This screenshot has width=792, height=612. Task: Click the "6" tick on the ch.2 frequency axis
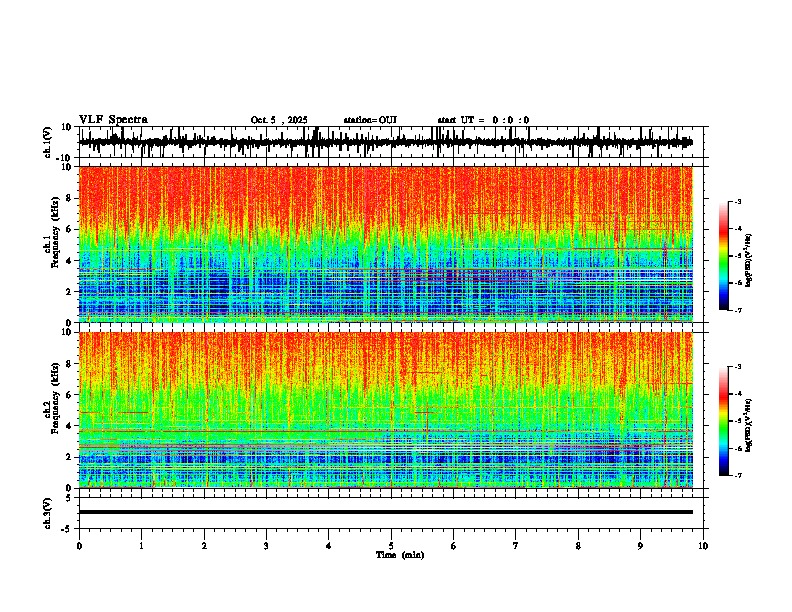point(70,394)
